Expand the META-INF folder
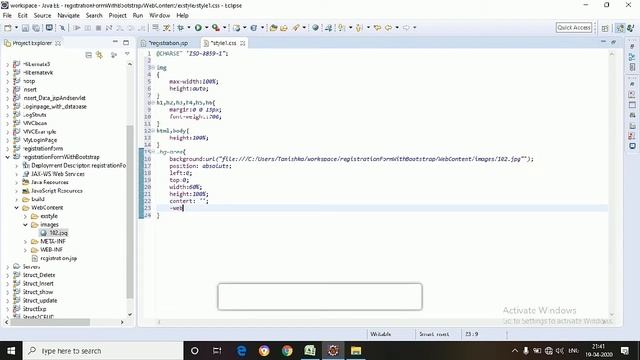Viewport: 640px width, 360px height. (x=25, y=241)
